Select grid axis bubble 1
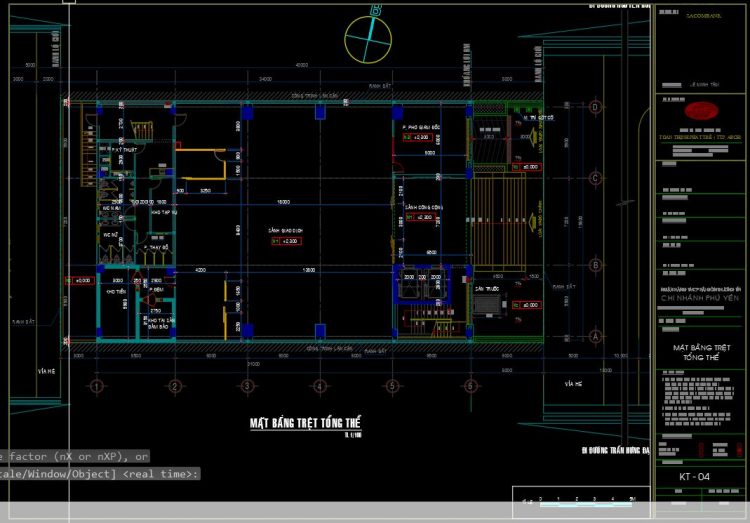This screenshot has height=523, width=750. pos(96,386)
